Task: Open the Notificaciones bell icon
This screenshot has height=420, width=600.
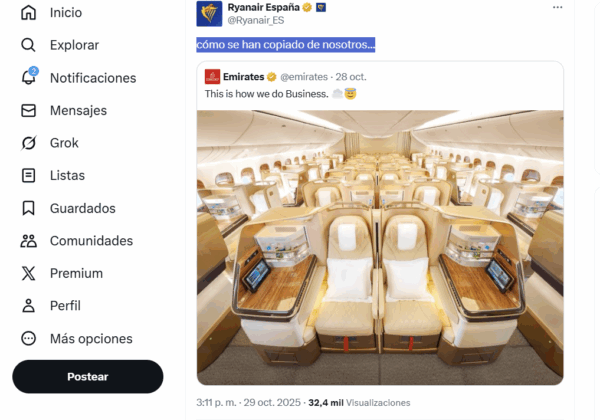Action: point(29,77)
